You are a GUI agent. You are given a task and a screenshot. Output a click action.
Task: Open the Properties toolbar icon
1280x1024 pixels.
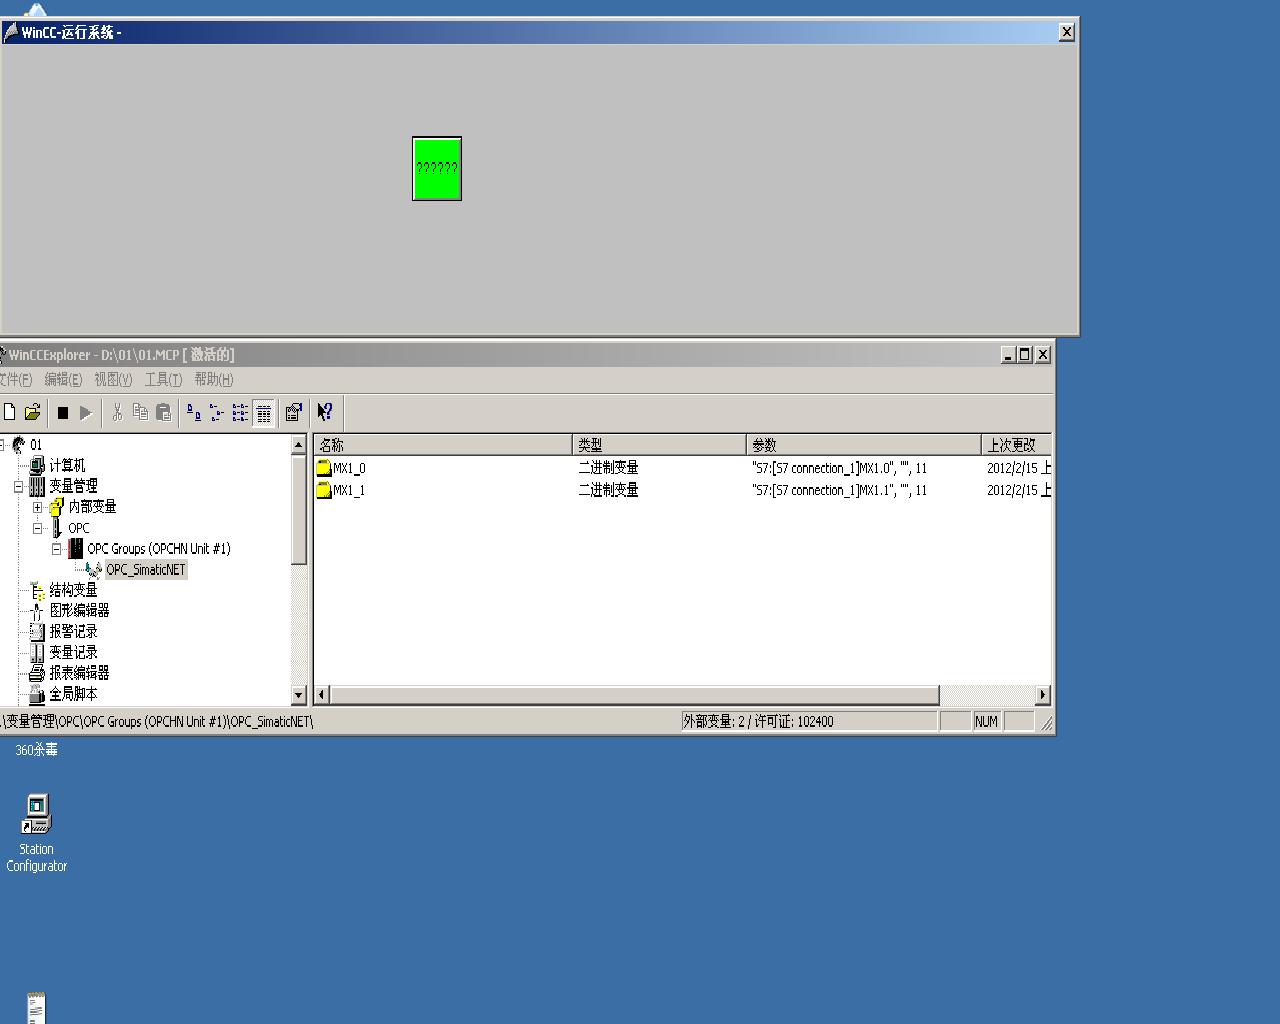(x=293, y=412)
